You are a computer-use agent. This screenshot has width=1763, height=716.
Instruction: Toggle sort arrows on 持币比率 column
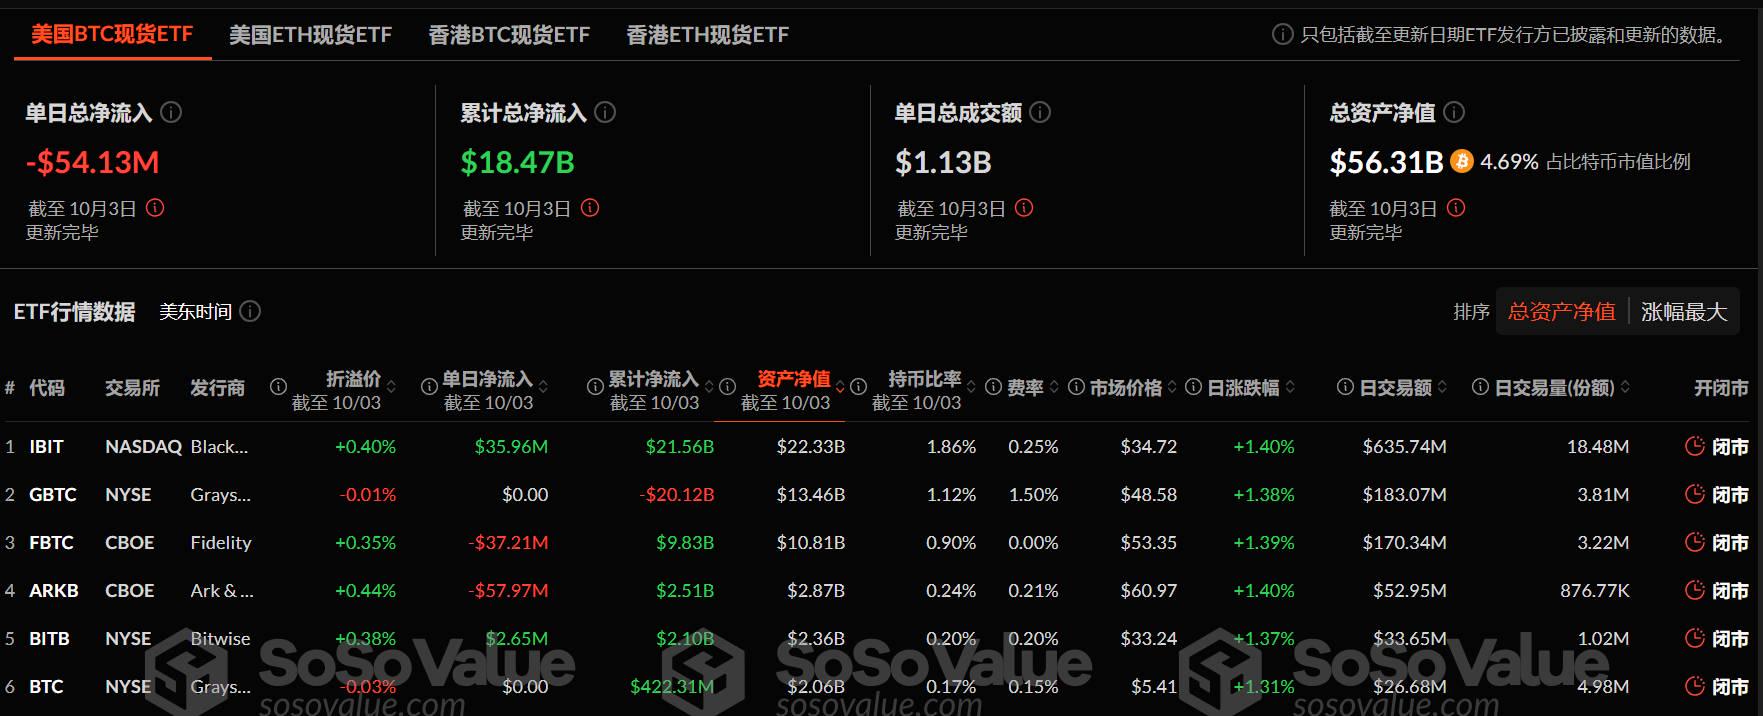(x=971, y=387)
